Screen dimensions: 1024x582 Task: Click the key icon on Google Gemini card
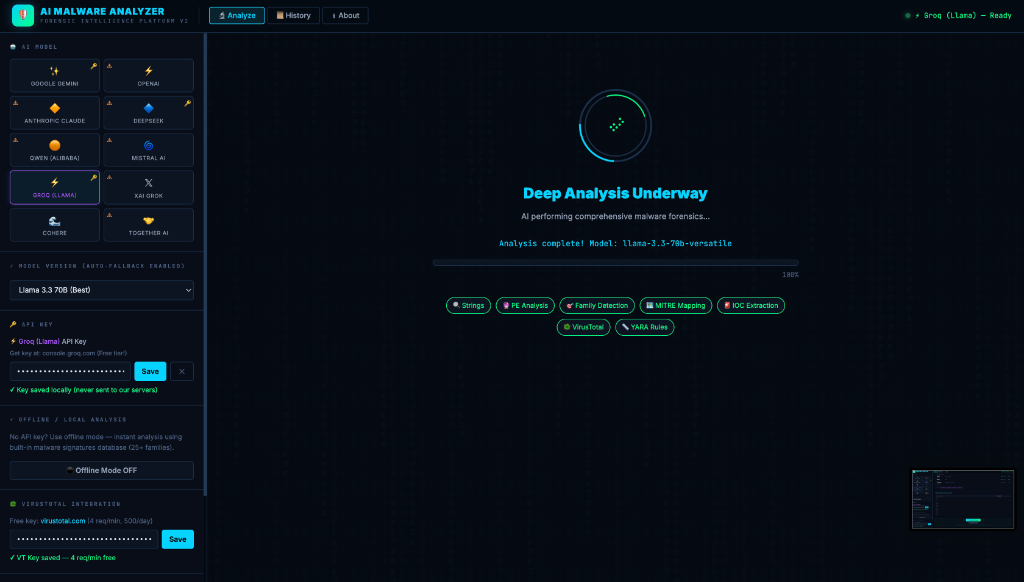point(93,66)
